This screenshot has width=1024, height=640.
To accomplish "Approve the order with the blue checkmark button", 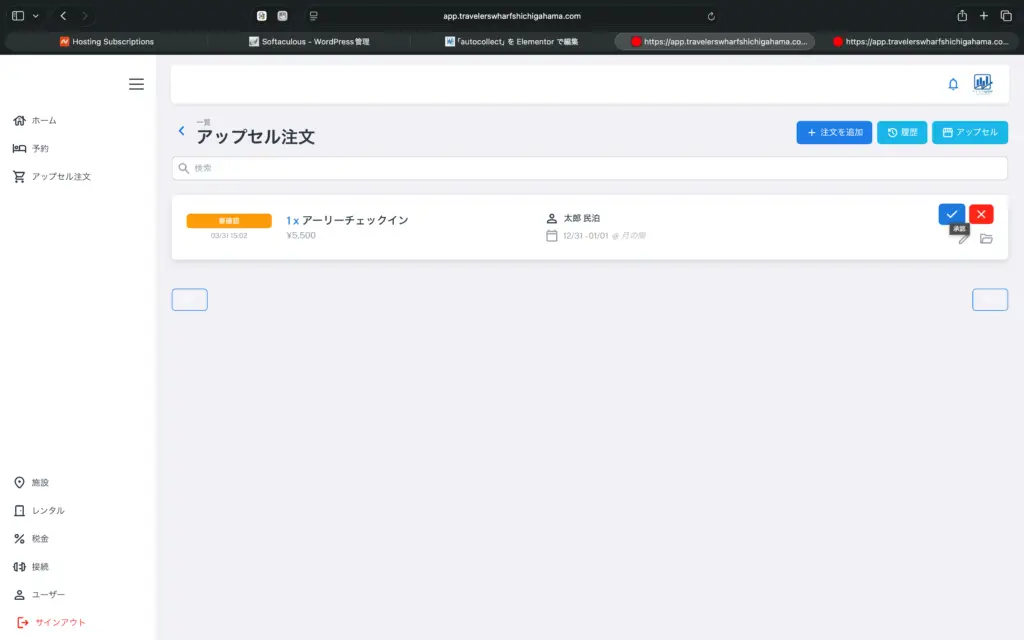I will 951,214.
